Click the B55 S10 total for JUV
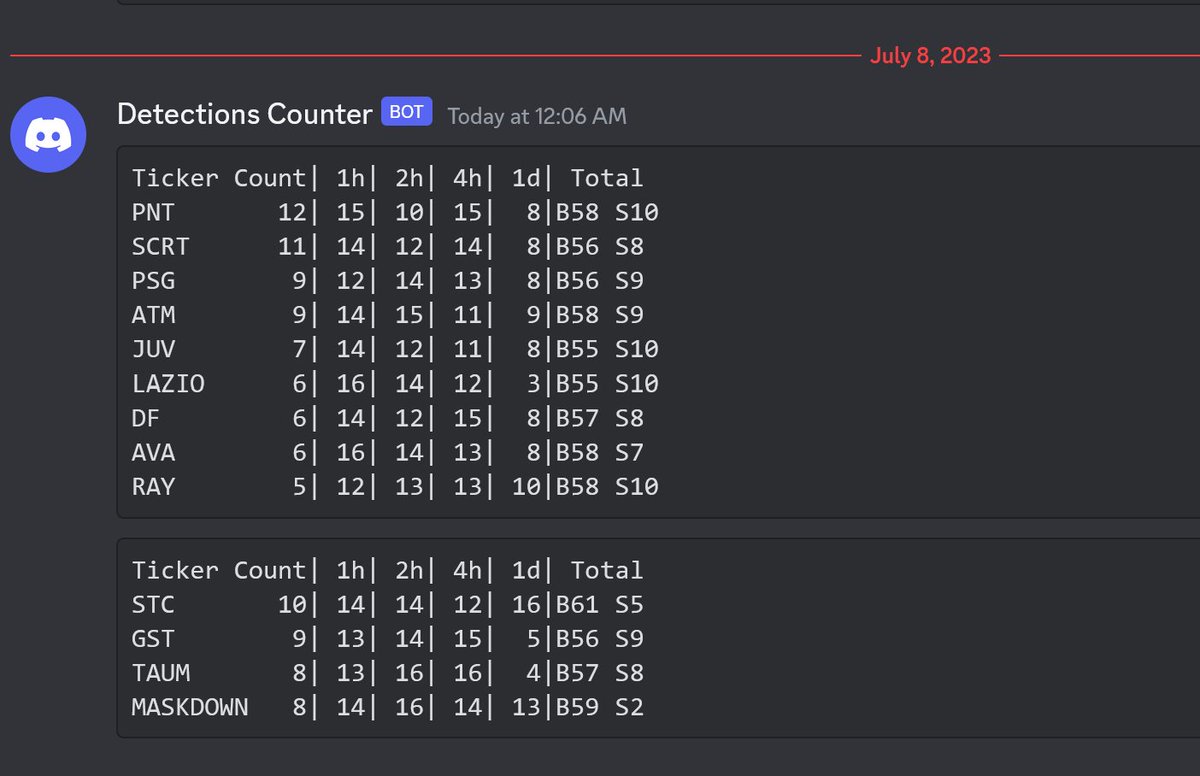The height and width of the screenshot is (776, 1200). click(x=607, y=349)
